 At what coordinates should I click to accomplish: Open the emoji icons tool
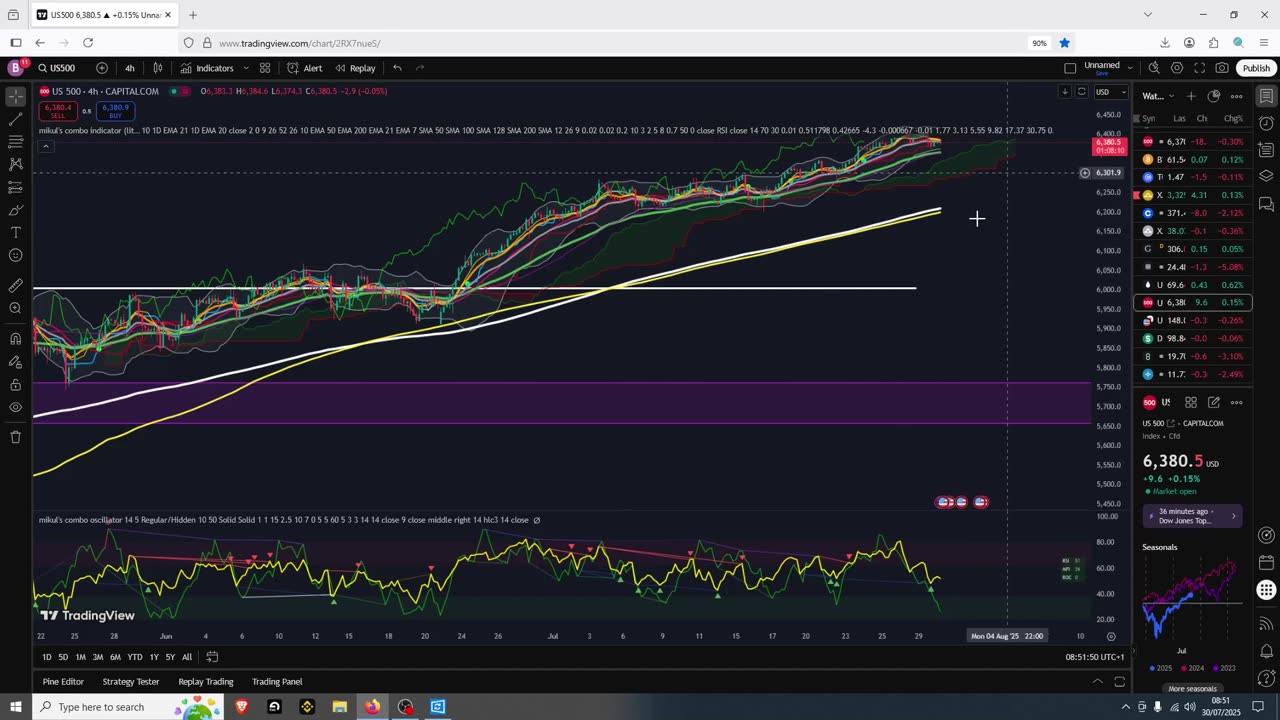[15, 255]
